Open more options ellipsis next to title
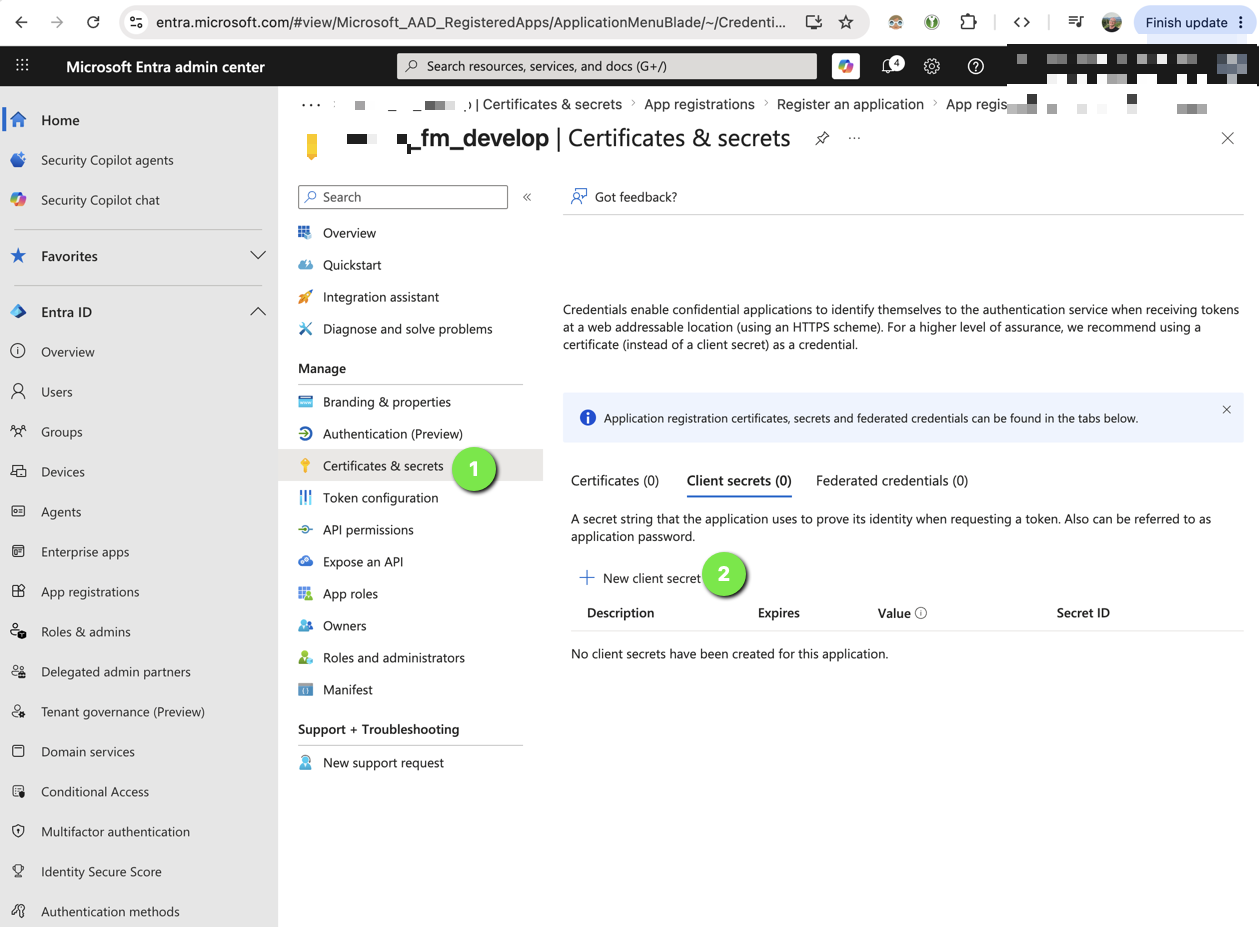 pyautogui.click(x=854, y=138)
